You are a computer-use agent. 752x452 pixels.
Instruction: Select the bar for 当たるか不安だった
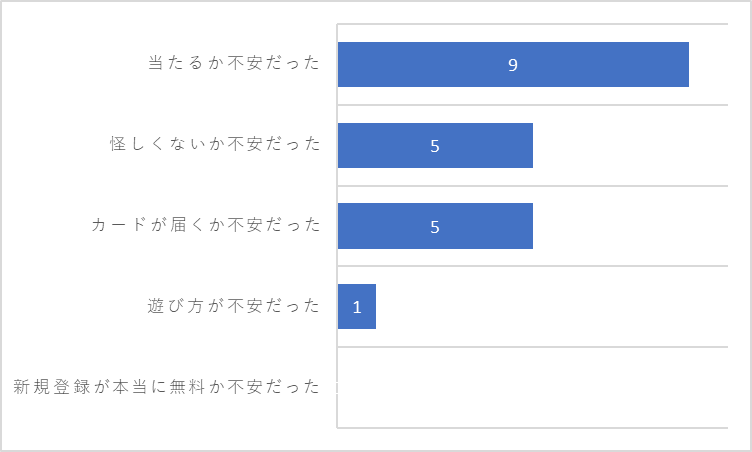(513, 64)
